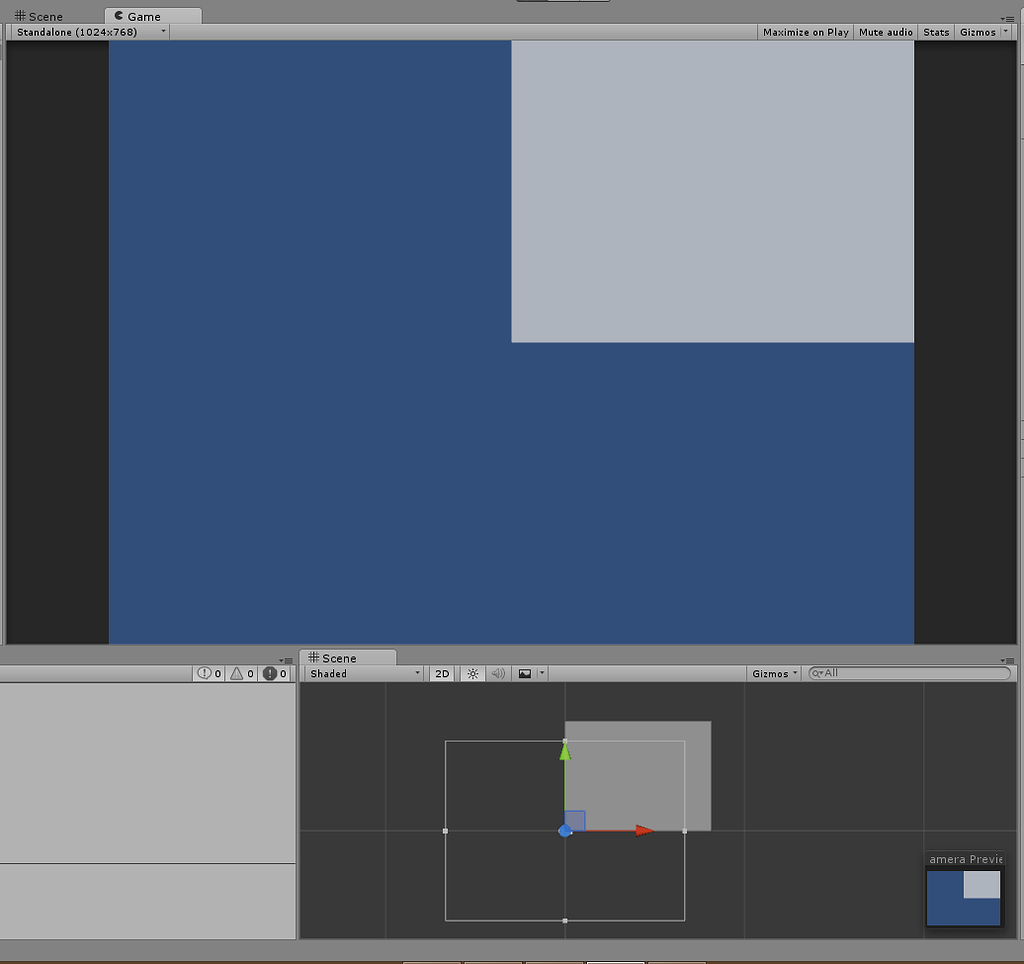
Task: Open the effects visibility icon in Scene toolbar
Action: pos(526,673)
